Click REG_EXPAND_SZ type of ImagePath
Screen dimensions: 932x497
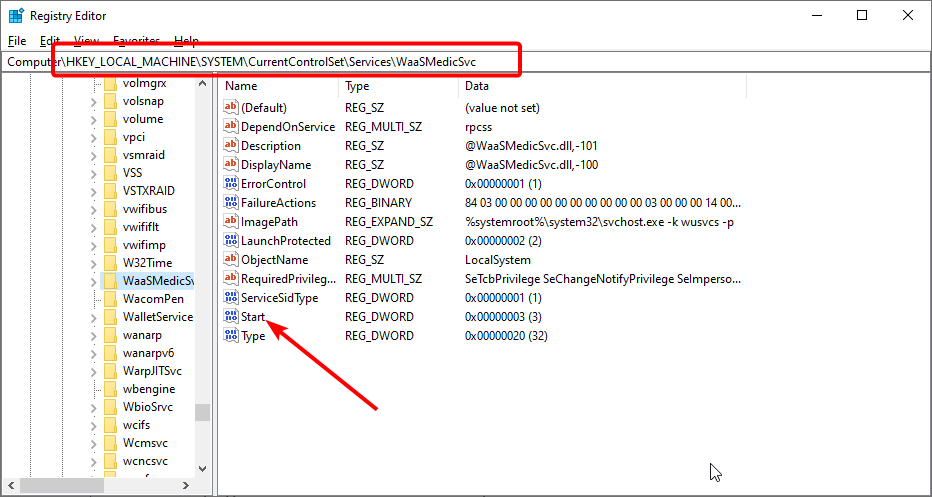tap(389, 222)
